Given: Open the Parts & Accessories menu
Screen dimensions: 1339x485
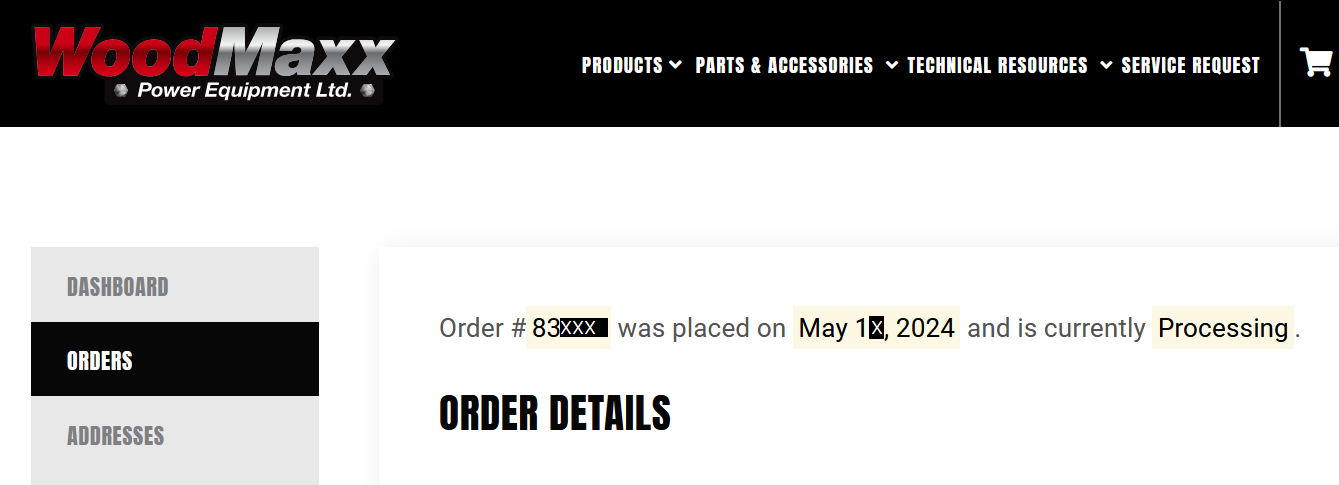Looking at the screenshot, I should 784,66.
